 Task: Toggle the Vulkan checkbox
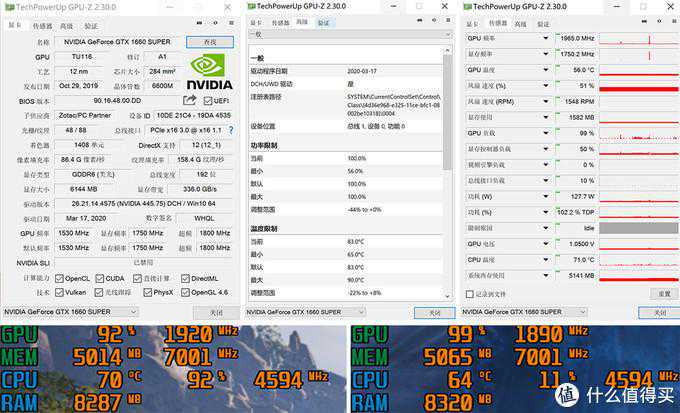click(x=58, y=292)
